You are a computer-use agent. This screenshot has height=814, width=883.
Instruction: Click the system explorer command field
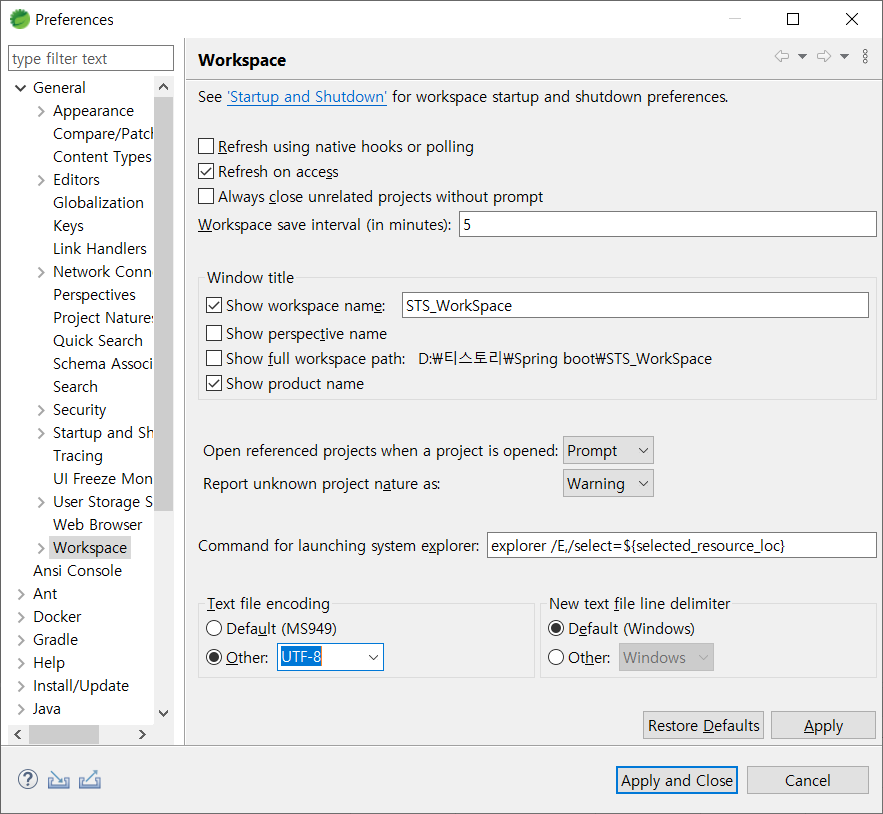(x=681, y=545)
